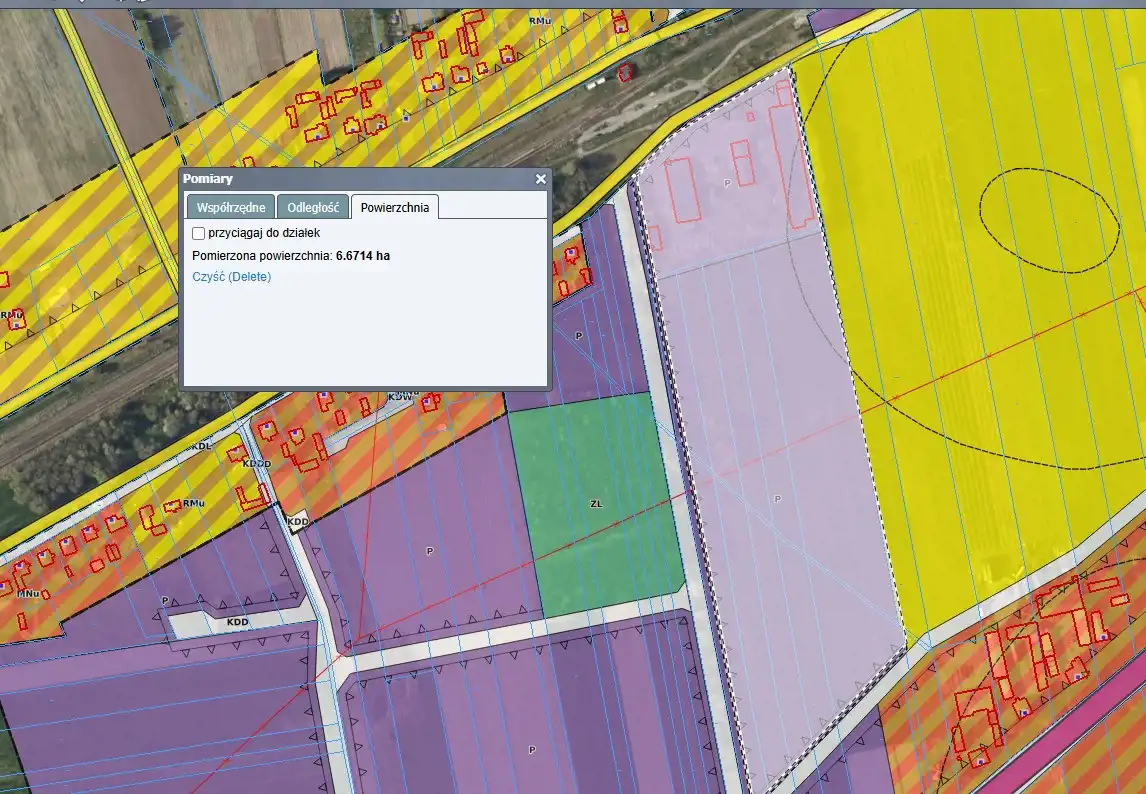Click the KDDD road label
This screenshot has width=1146, height=794.
(x=257, y=464)
